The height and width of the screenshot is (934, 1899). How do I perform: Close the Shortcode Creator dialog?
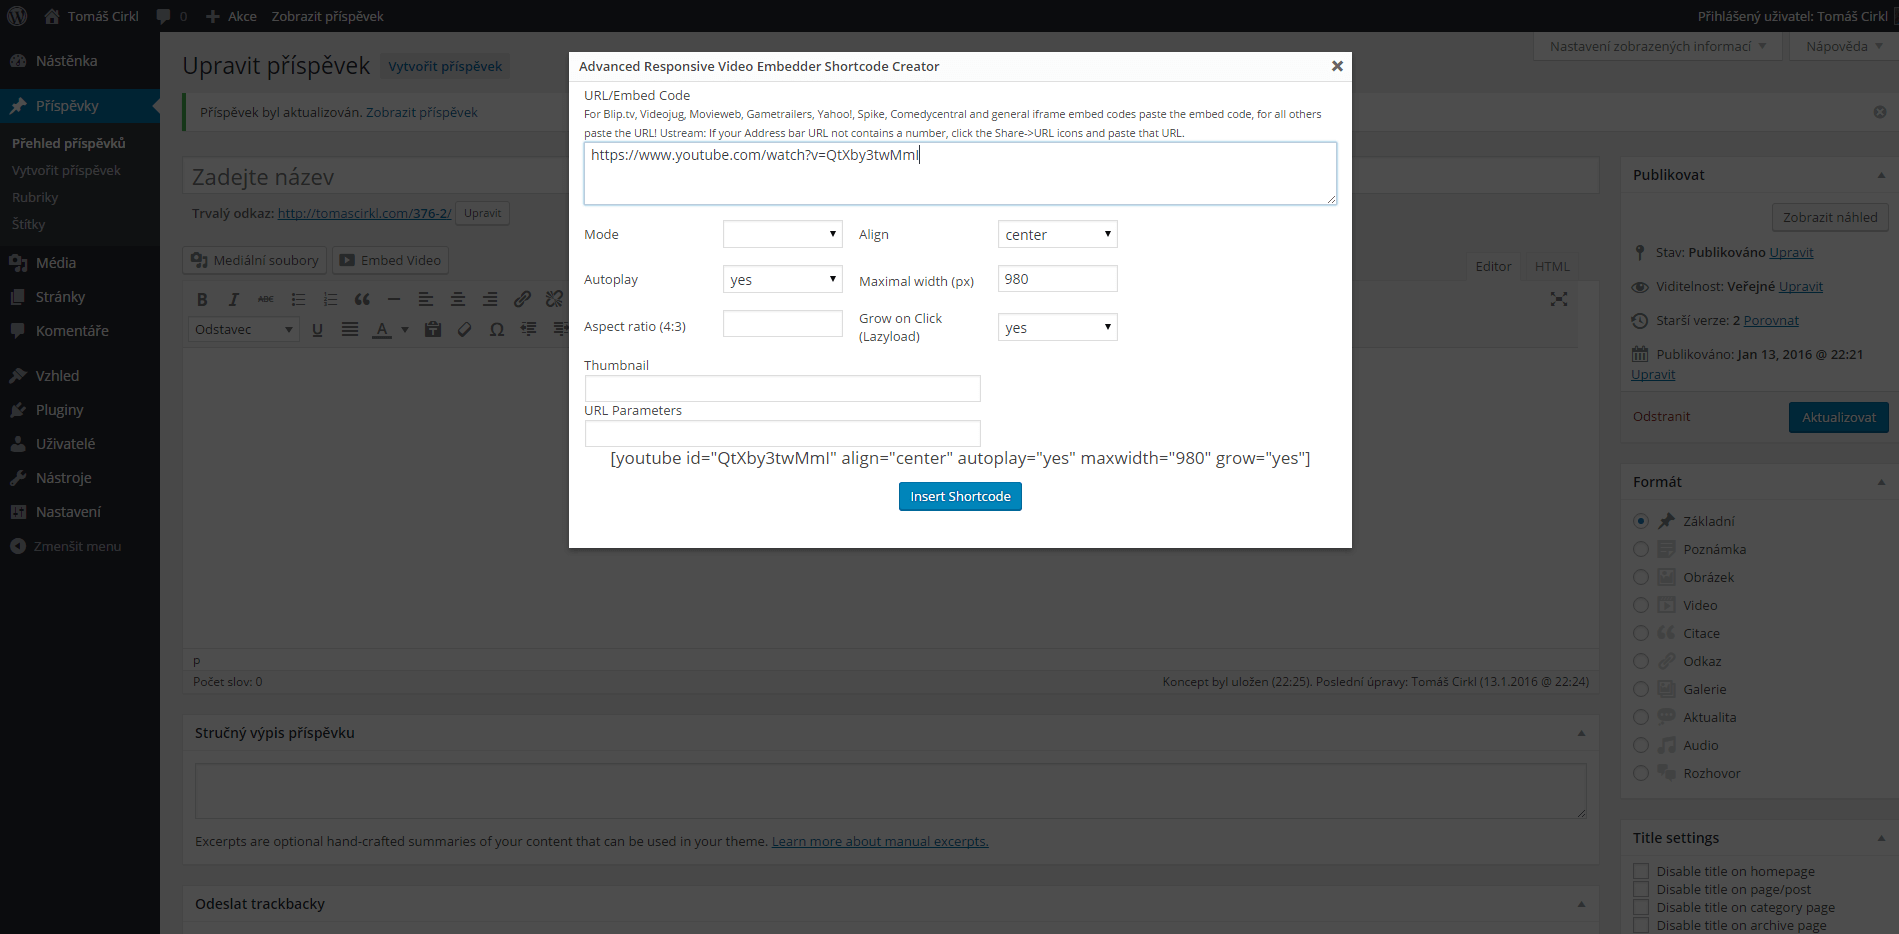(1337, 66)
